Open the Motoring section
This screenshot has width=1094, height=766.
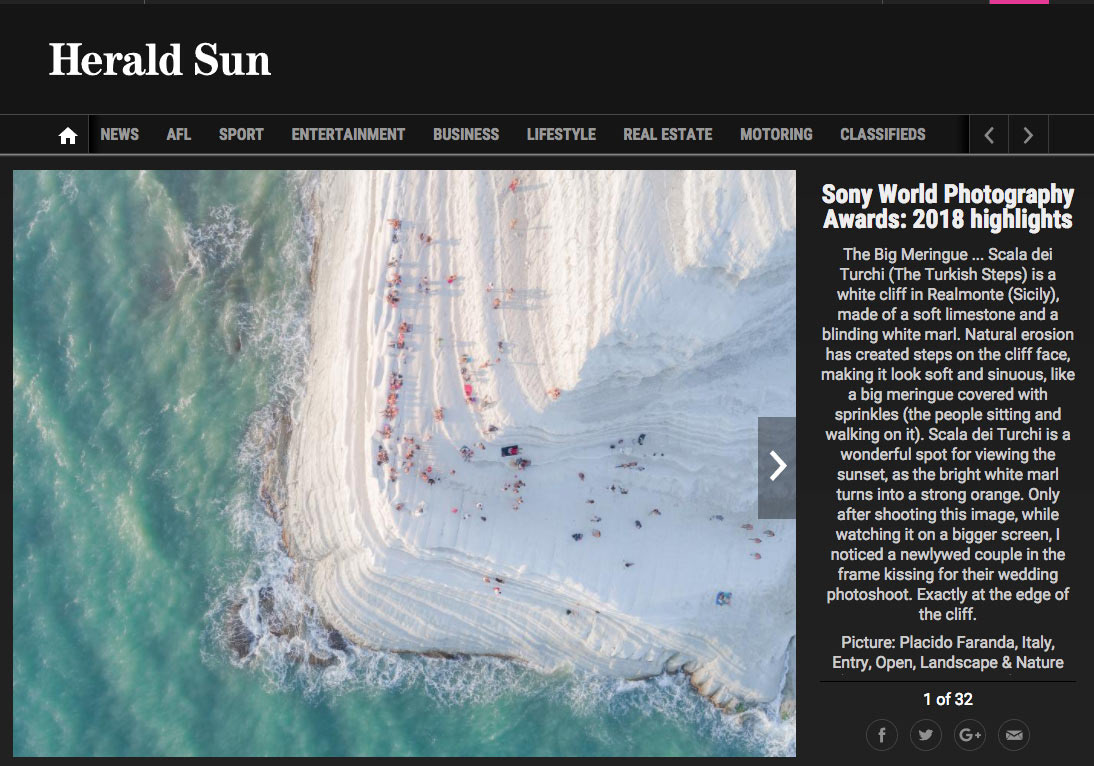pyautogui.click(x=776, y=135)
